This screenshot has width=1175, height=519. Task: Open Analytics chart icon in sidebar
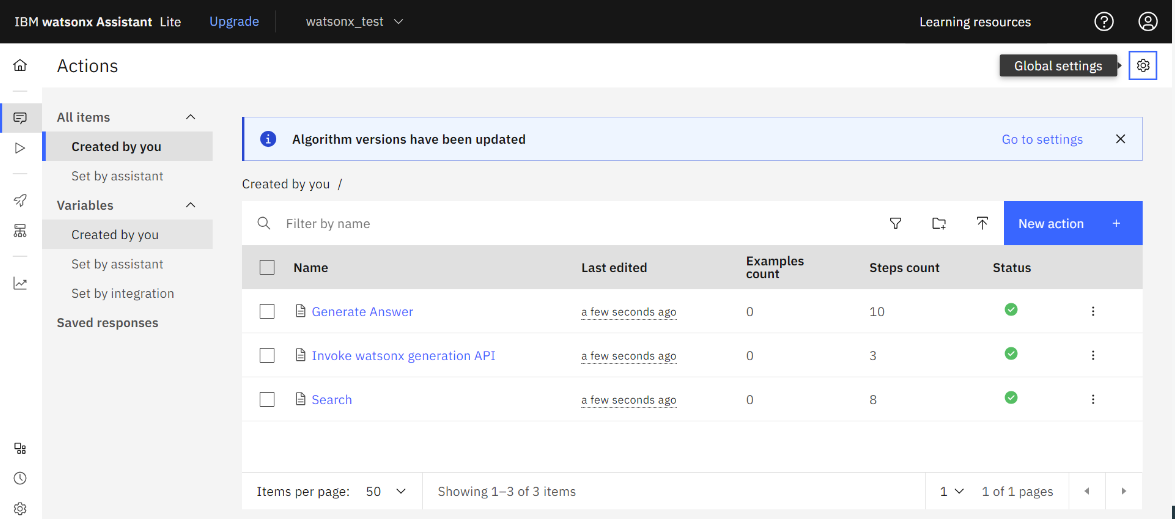coord(20,283)
